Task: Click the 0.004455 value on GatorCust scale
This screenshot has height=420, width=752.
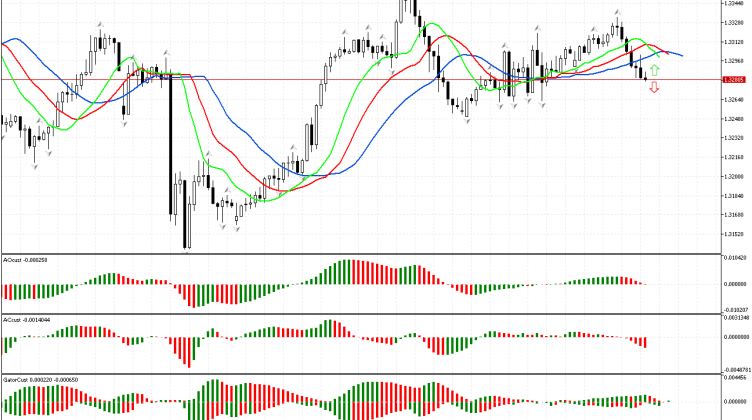Action: click(735, 380)
